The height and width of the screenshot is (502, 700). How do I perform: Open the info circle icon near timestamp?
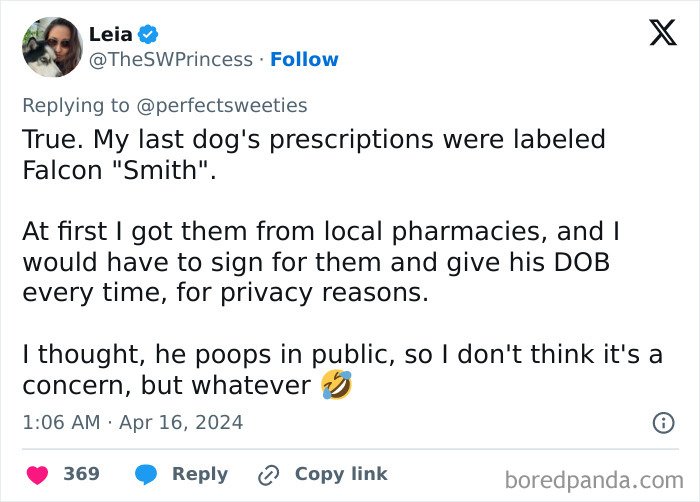pos(663,423)
